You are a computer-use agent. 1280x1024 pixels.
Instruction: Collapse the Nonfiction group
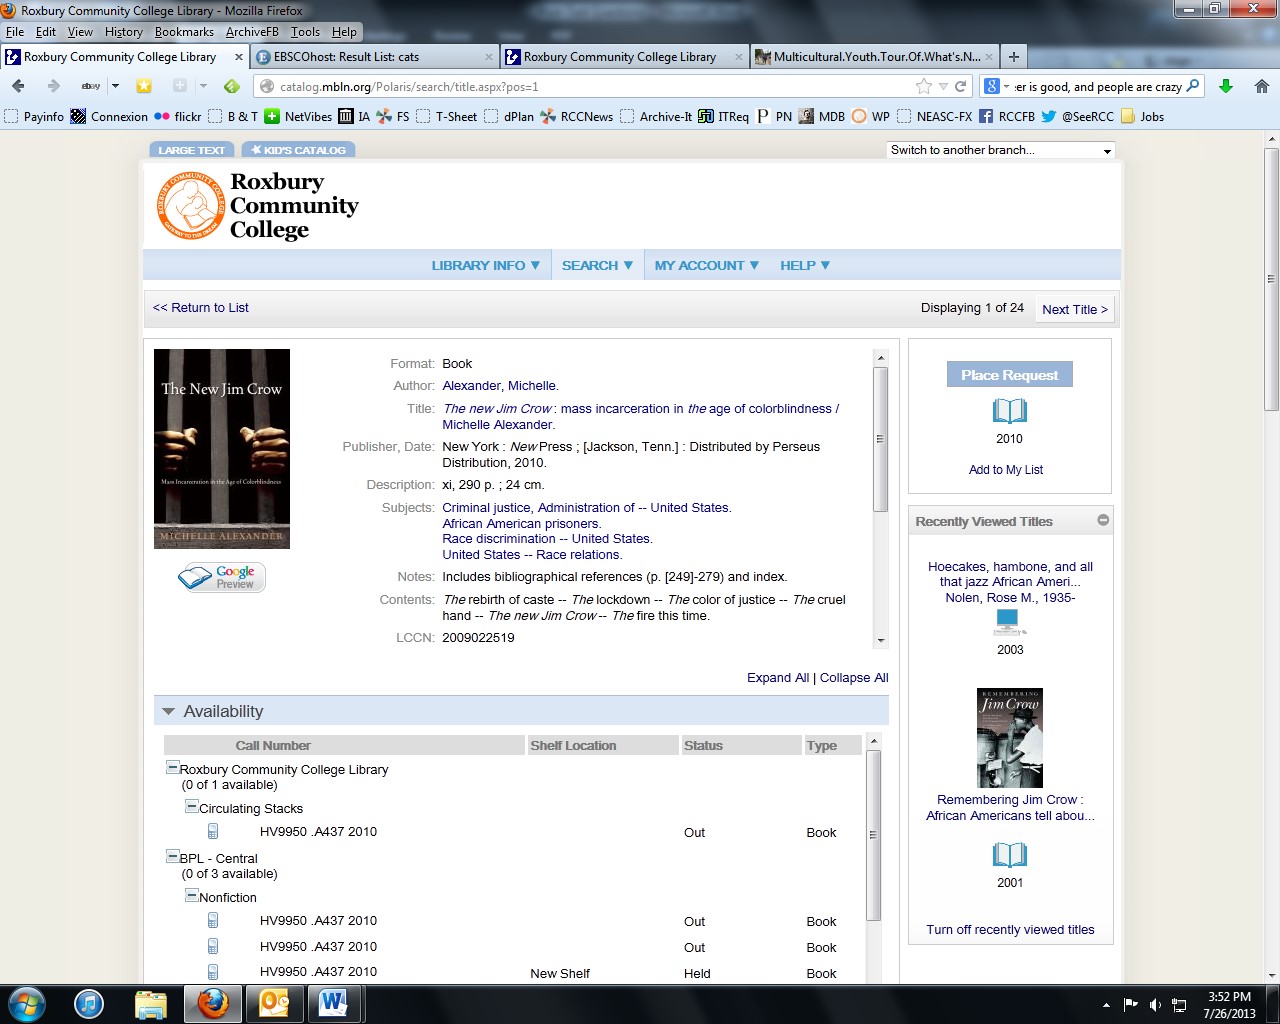pyautogui.click(x=191, y=895)
